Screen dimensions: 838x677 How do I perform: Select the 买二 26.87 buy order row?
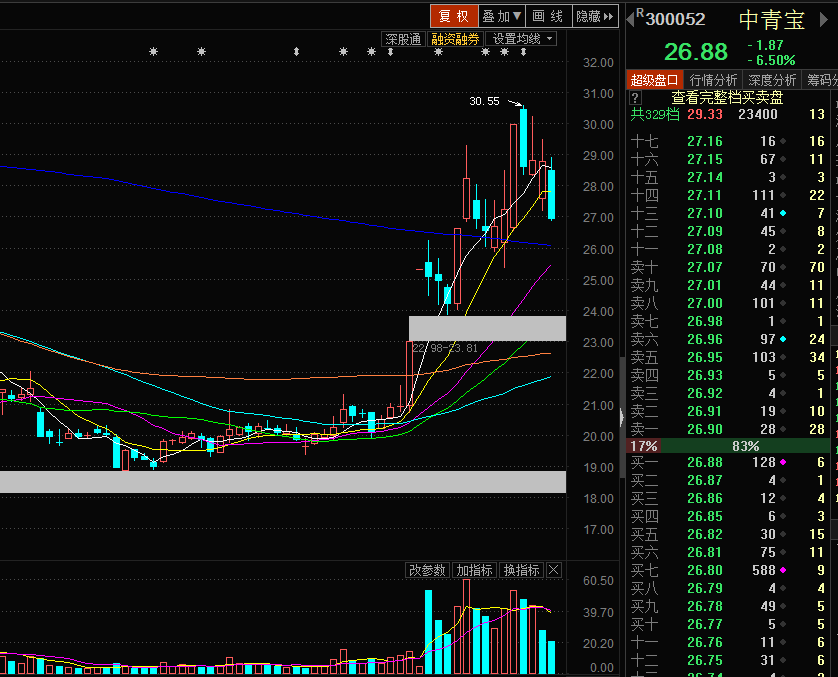pos(728,480)
